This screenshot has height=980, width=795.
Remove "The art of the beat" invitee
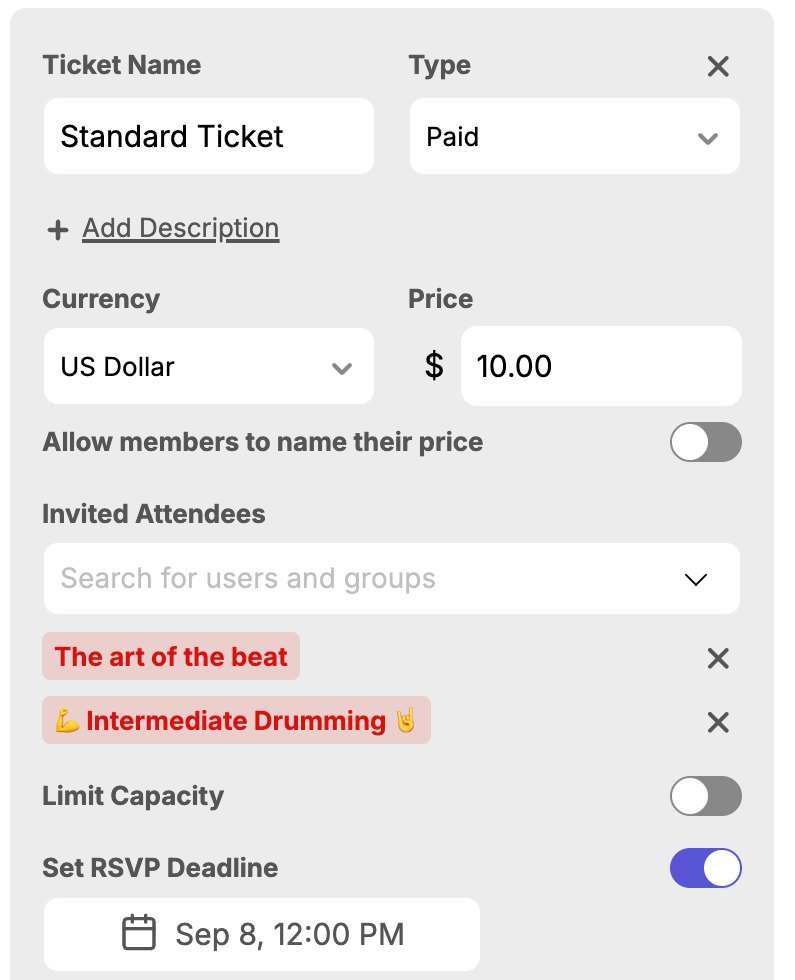pos(718,658)
